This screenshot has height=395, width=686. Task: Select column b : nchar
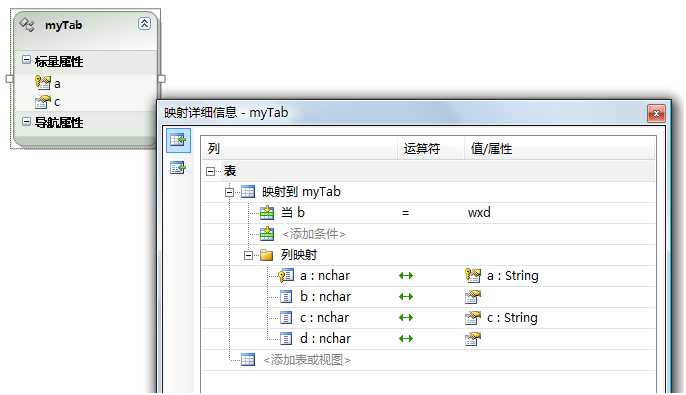pos(326,297)
